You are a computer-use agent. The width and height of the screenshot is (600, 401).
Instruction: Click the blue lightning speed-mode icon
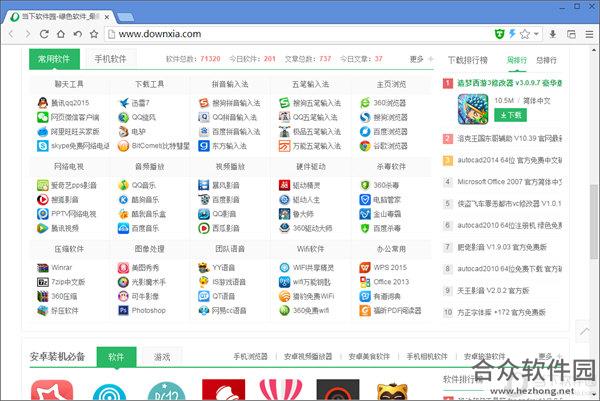coord(512,34)
